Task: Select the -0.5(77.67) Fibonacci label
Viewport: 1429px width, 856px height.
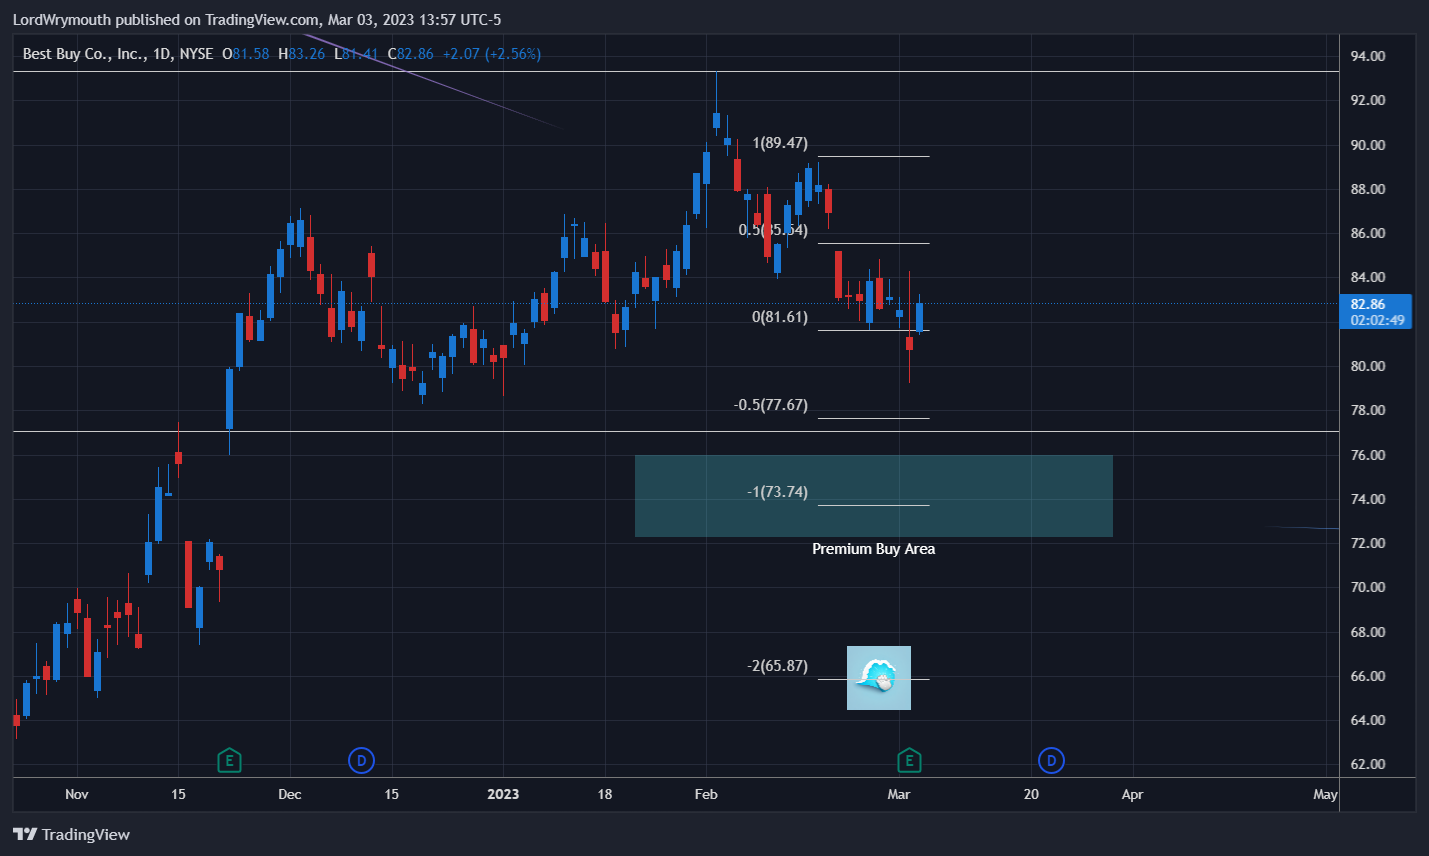Action: pyautogui.click(x=770, y=405)
